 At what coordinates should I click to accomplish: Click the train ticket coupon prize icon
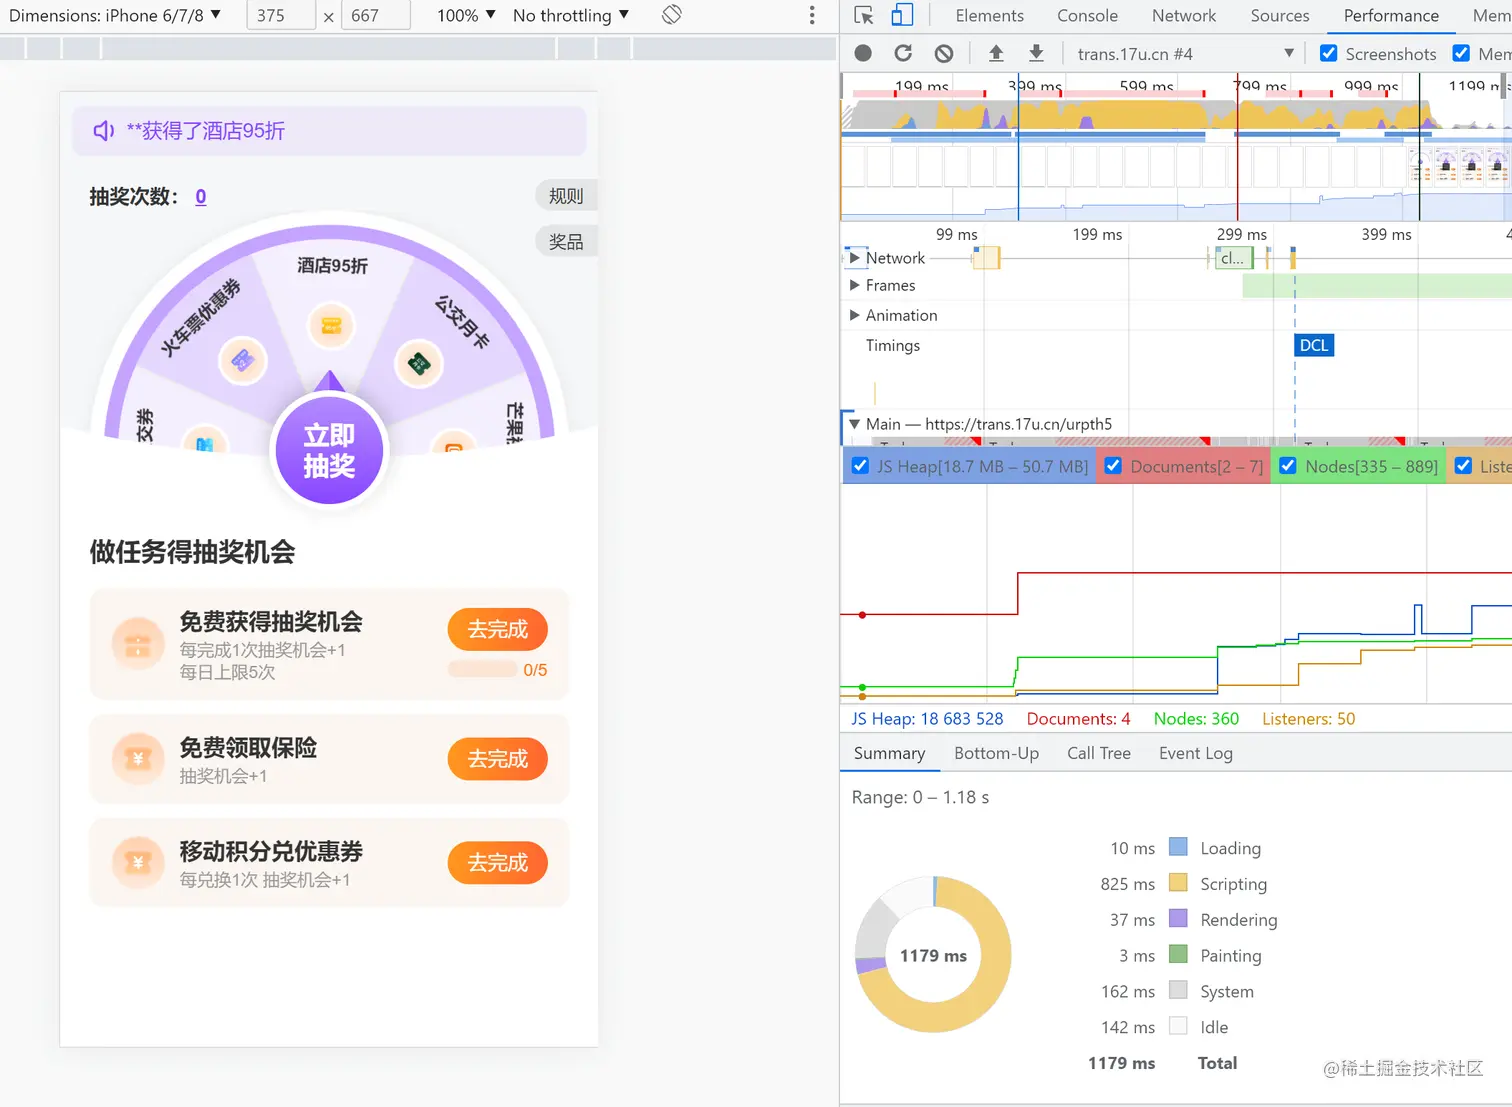tap(242, 360)
